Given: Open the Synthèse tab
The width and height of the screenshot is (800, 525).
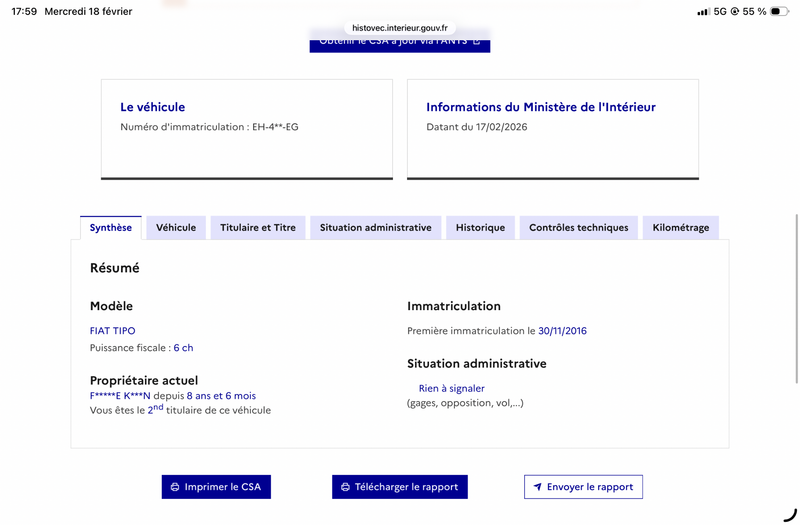Looking at the screenshot, I should pyautogui.click(x=111, y=228).
